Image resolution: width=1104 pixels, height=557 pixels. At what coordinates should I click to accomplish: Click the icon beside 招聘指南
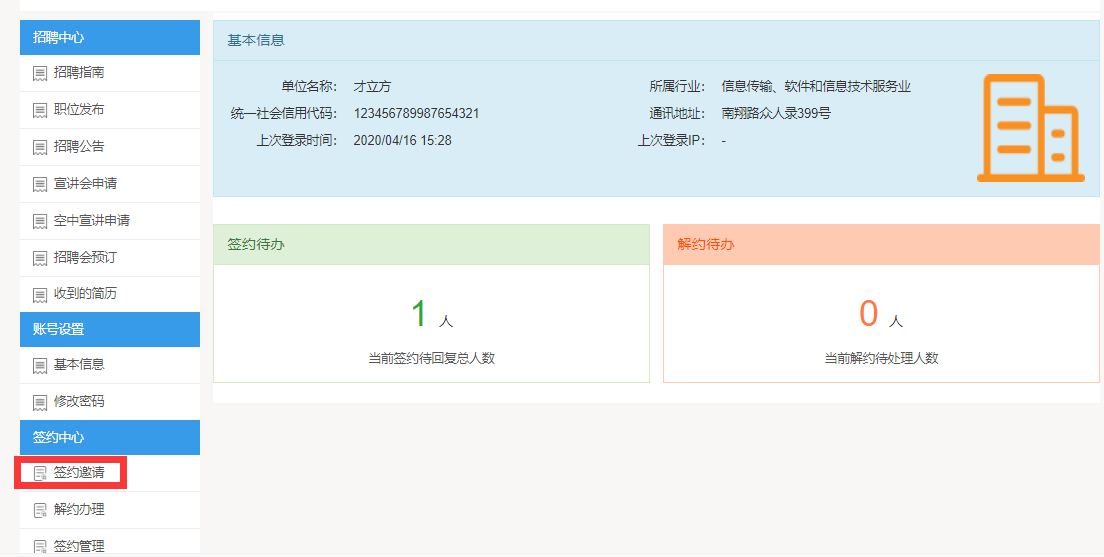40,73
